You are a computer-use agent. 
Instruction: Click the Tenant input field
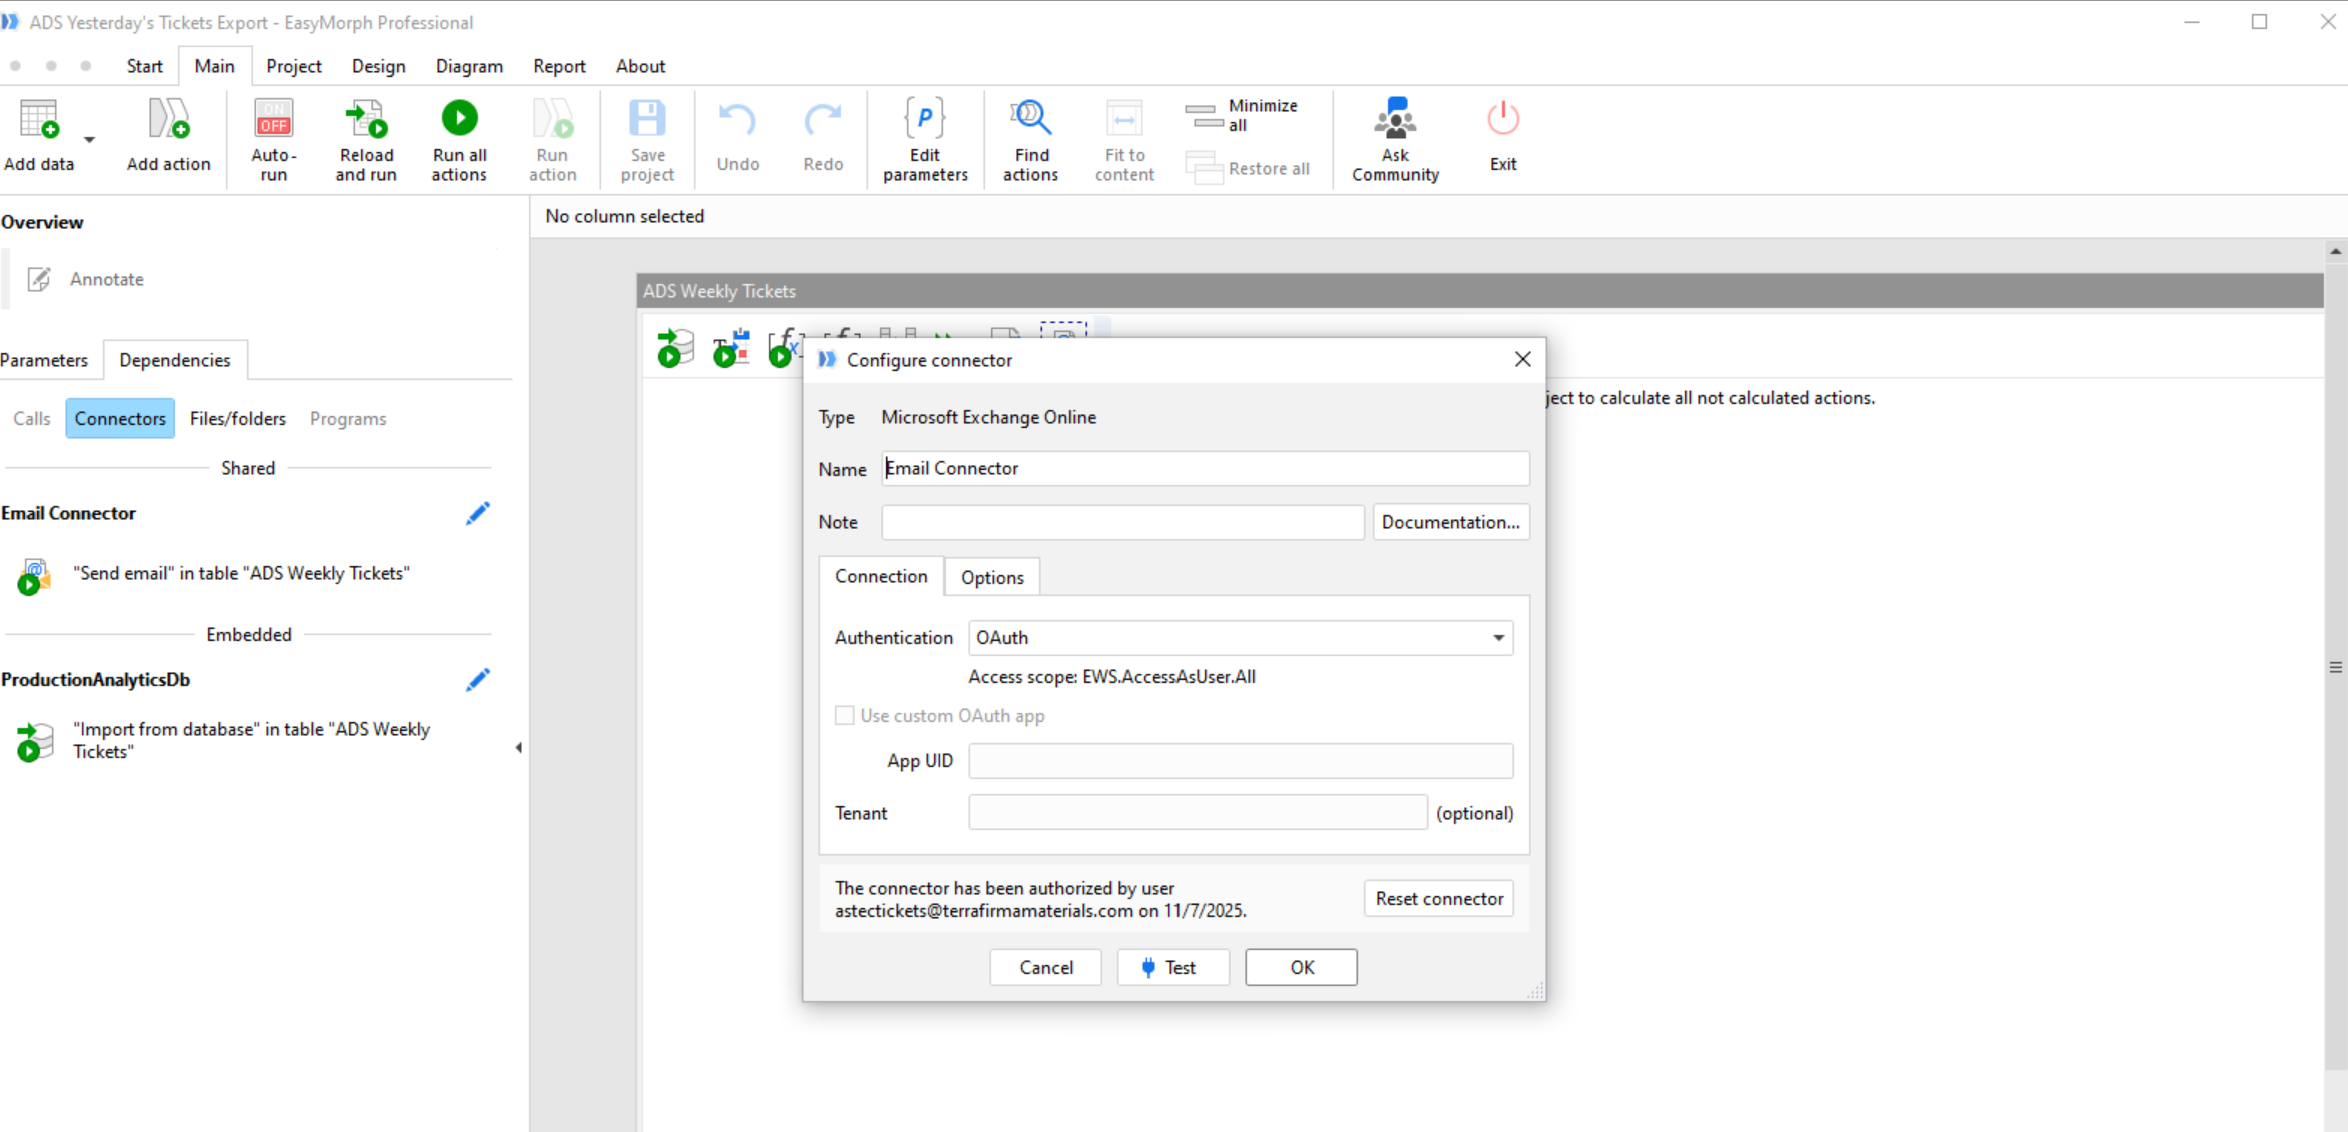[1197, 813]
